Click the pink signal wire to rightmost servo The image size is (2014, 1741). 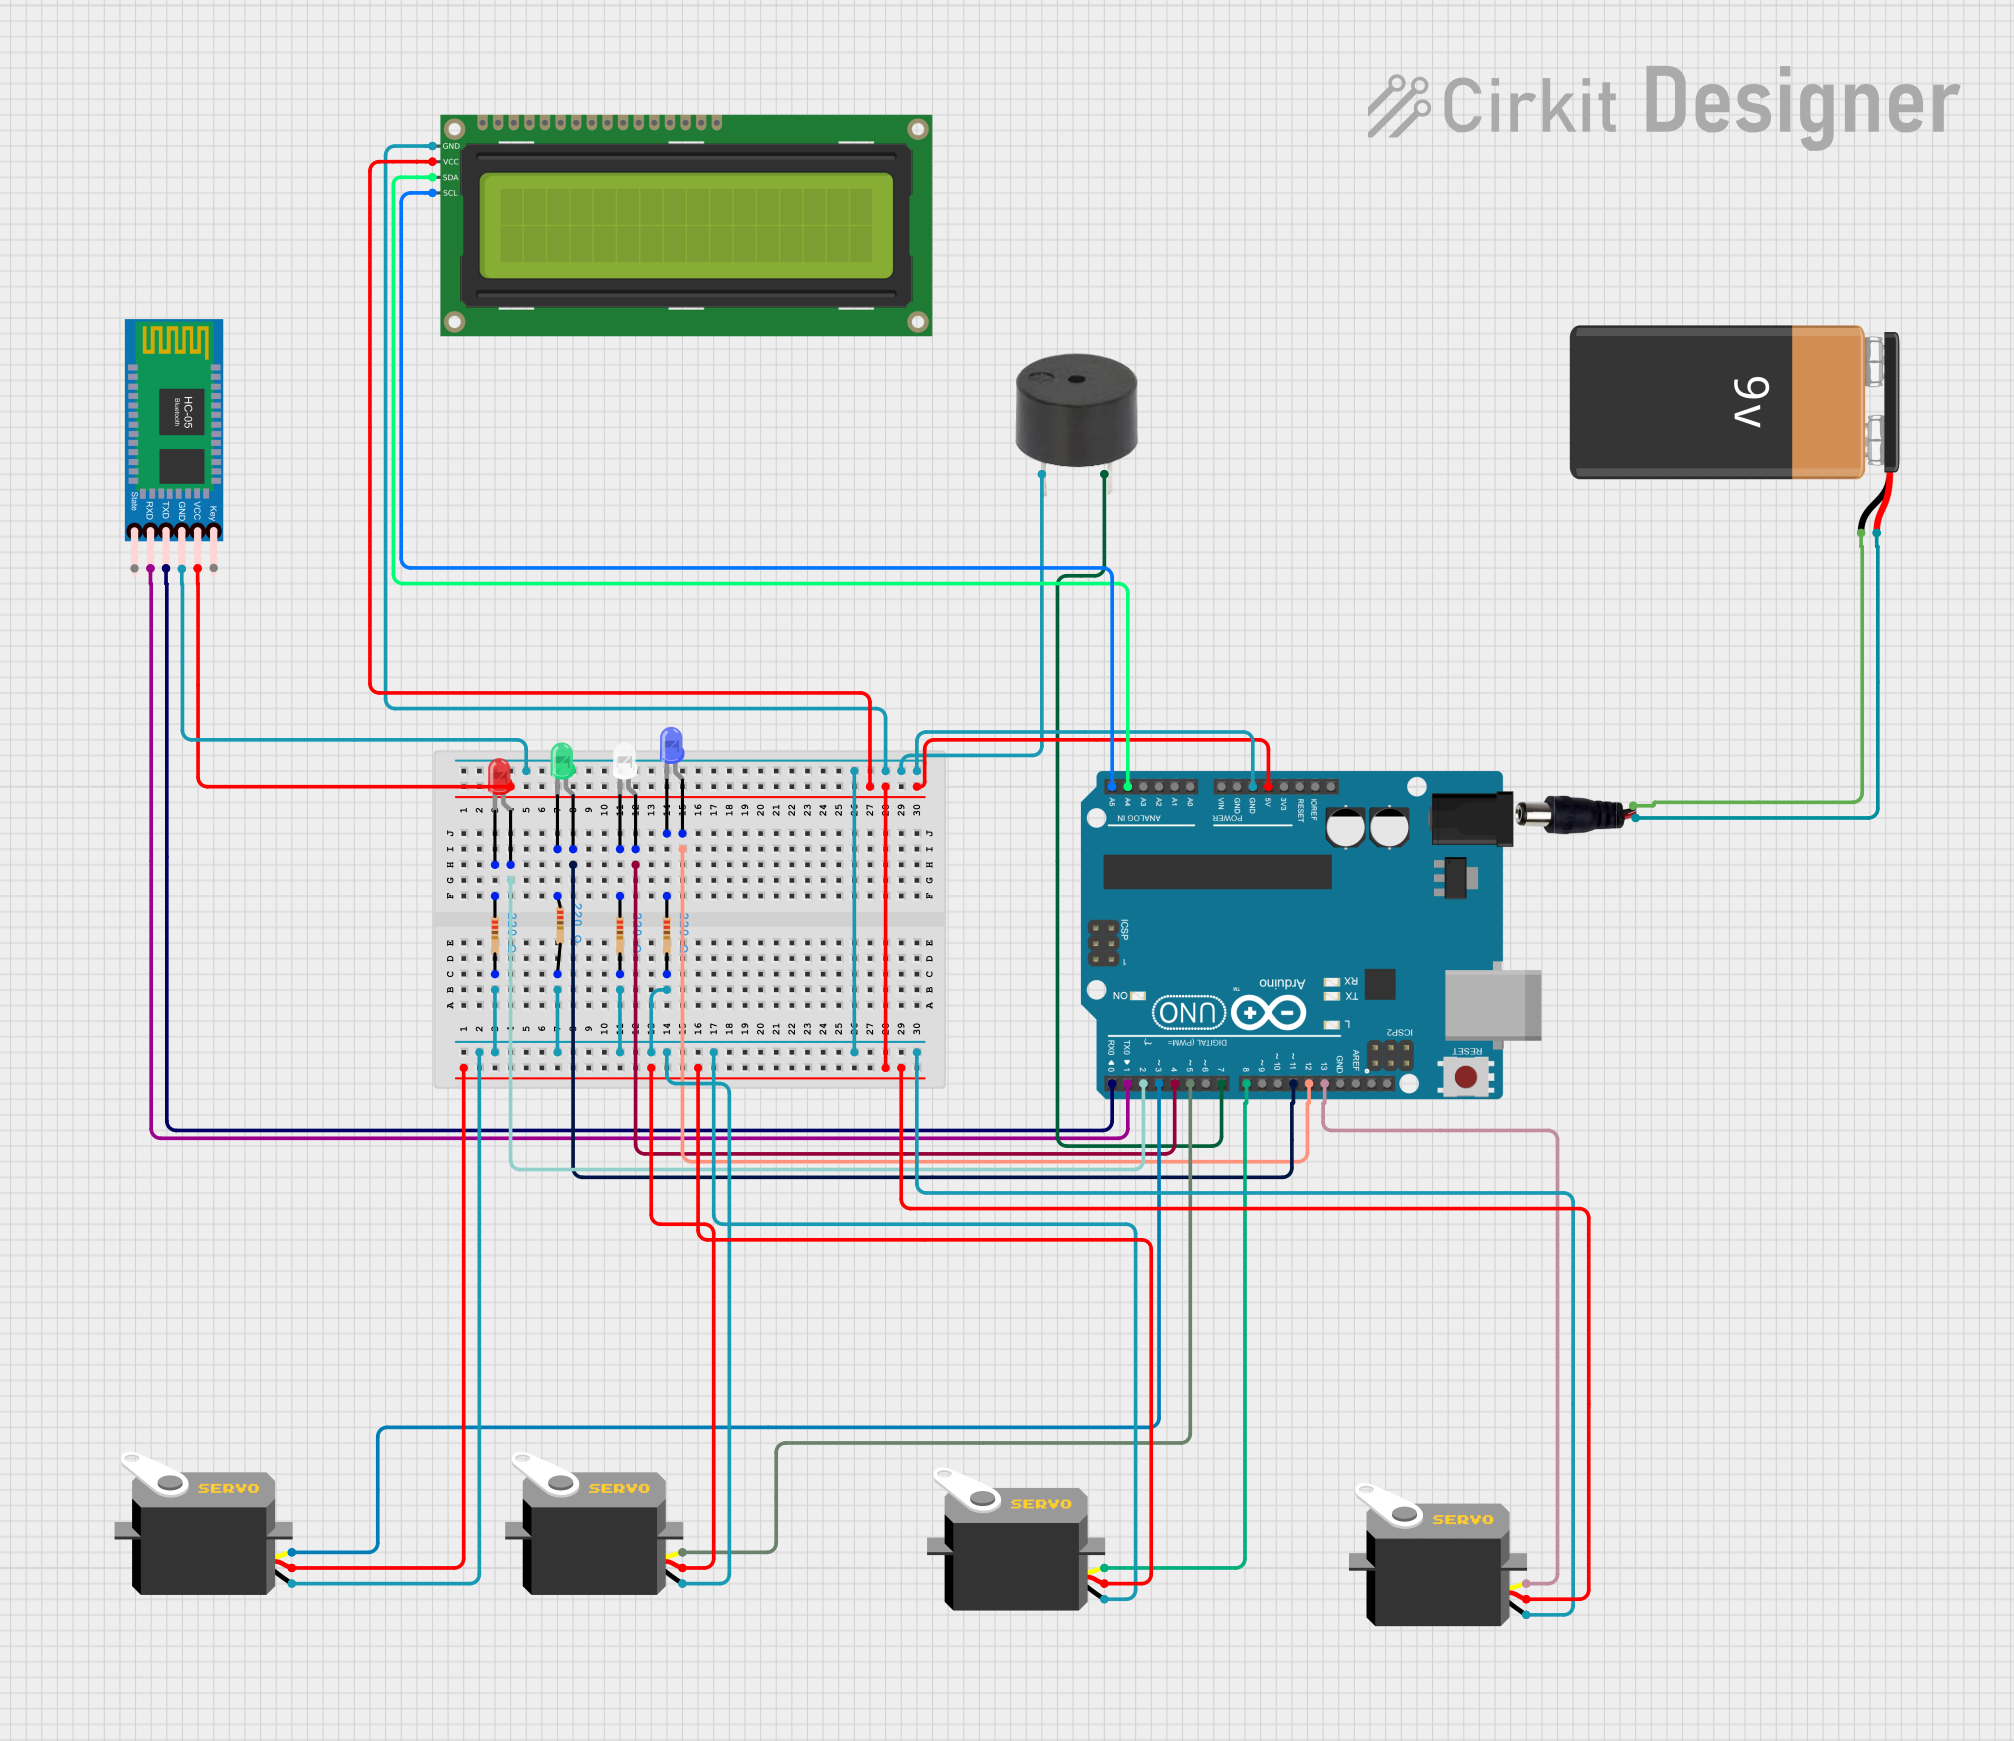tap(1557, 1350)
